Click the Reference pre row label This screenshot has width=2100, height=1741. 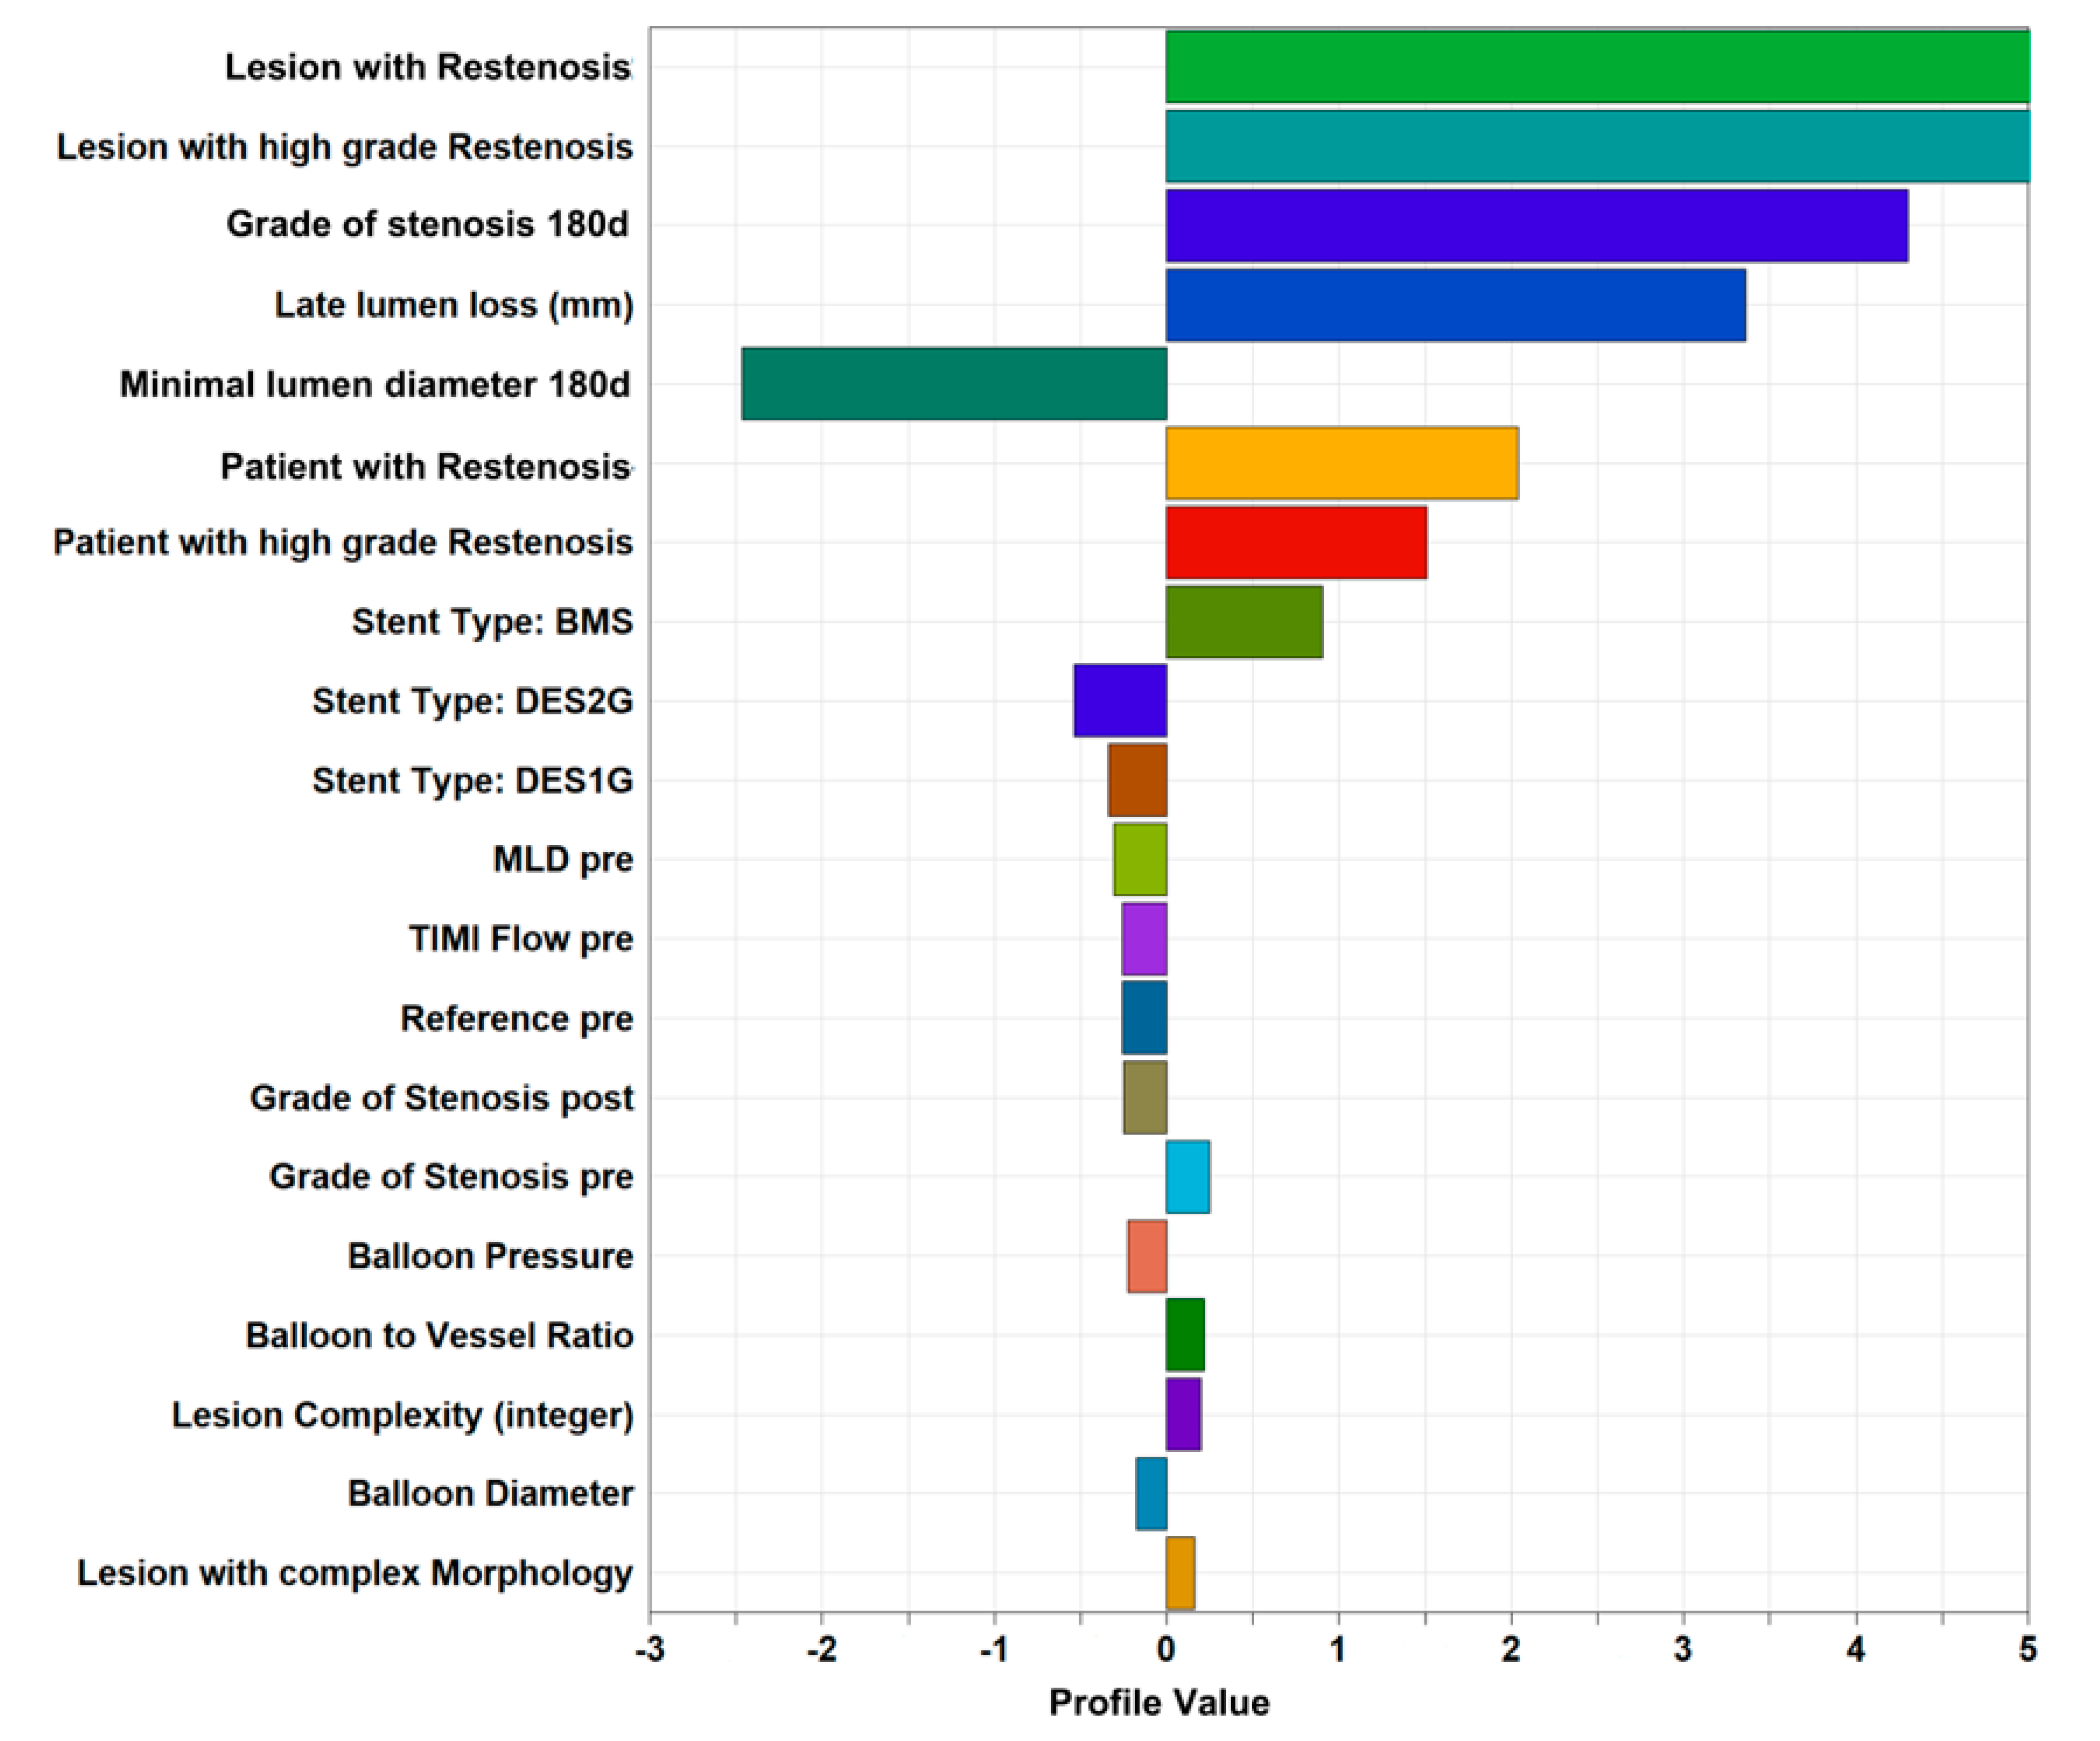tap(516, 1018)
